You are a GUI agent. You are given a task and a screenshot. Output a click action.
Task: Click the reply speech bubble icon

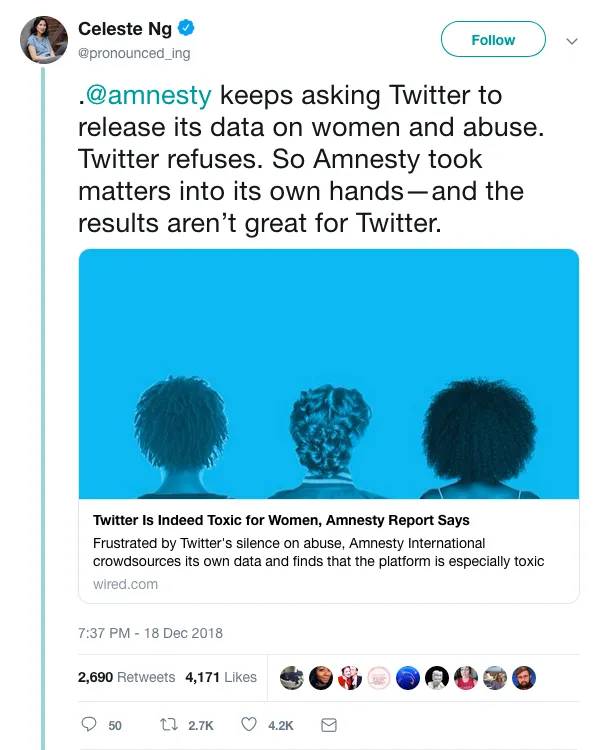tap(89, 725)
